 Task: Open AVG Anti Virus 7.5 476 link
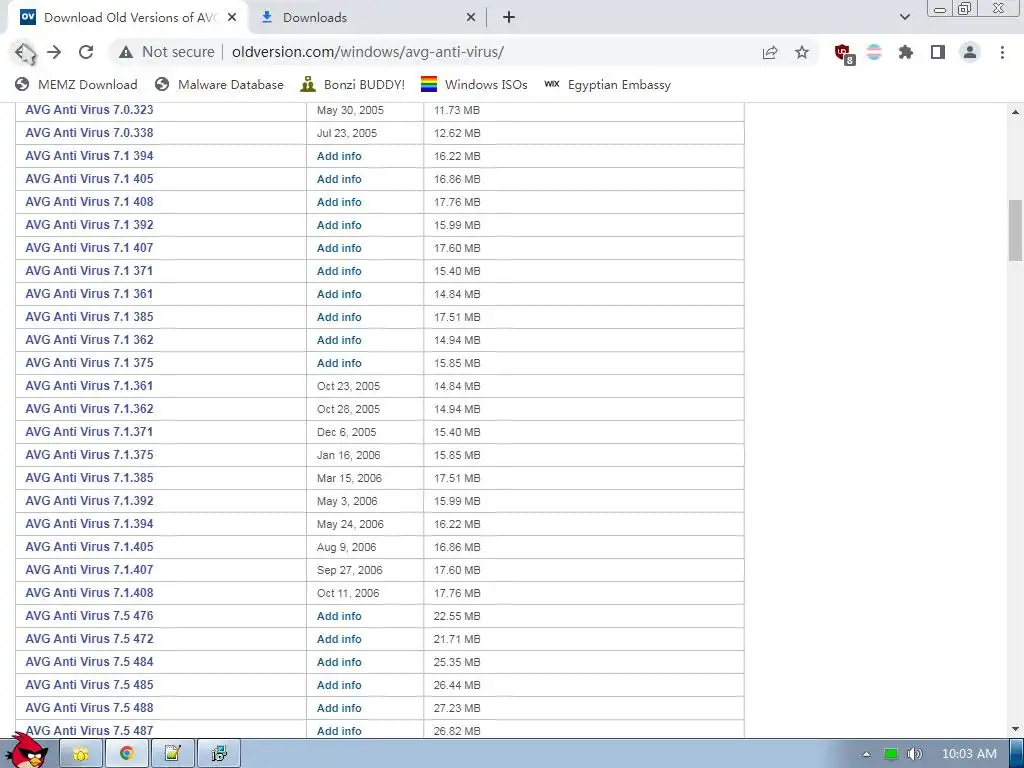coord(89,615)
